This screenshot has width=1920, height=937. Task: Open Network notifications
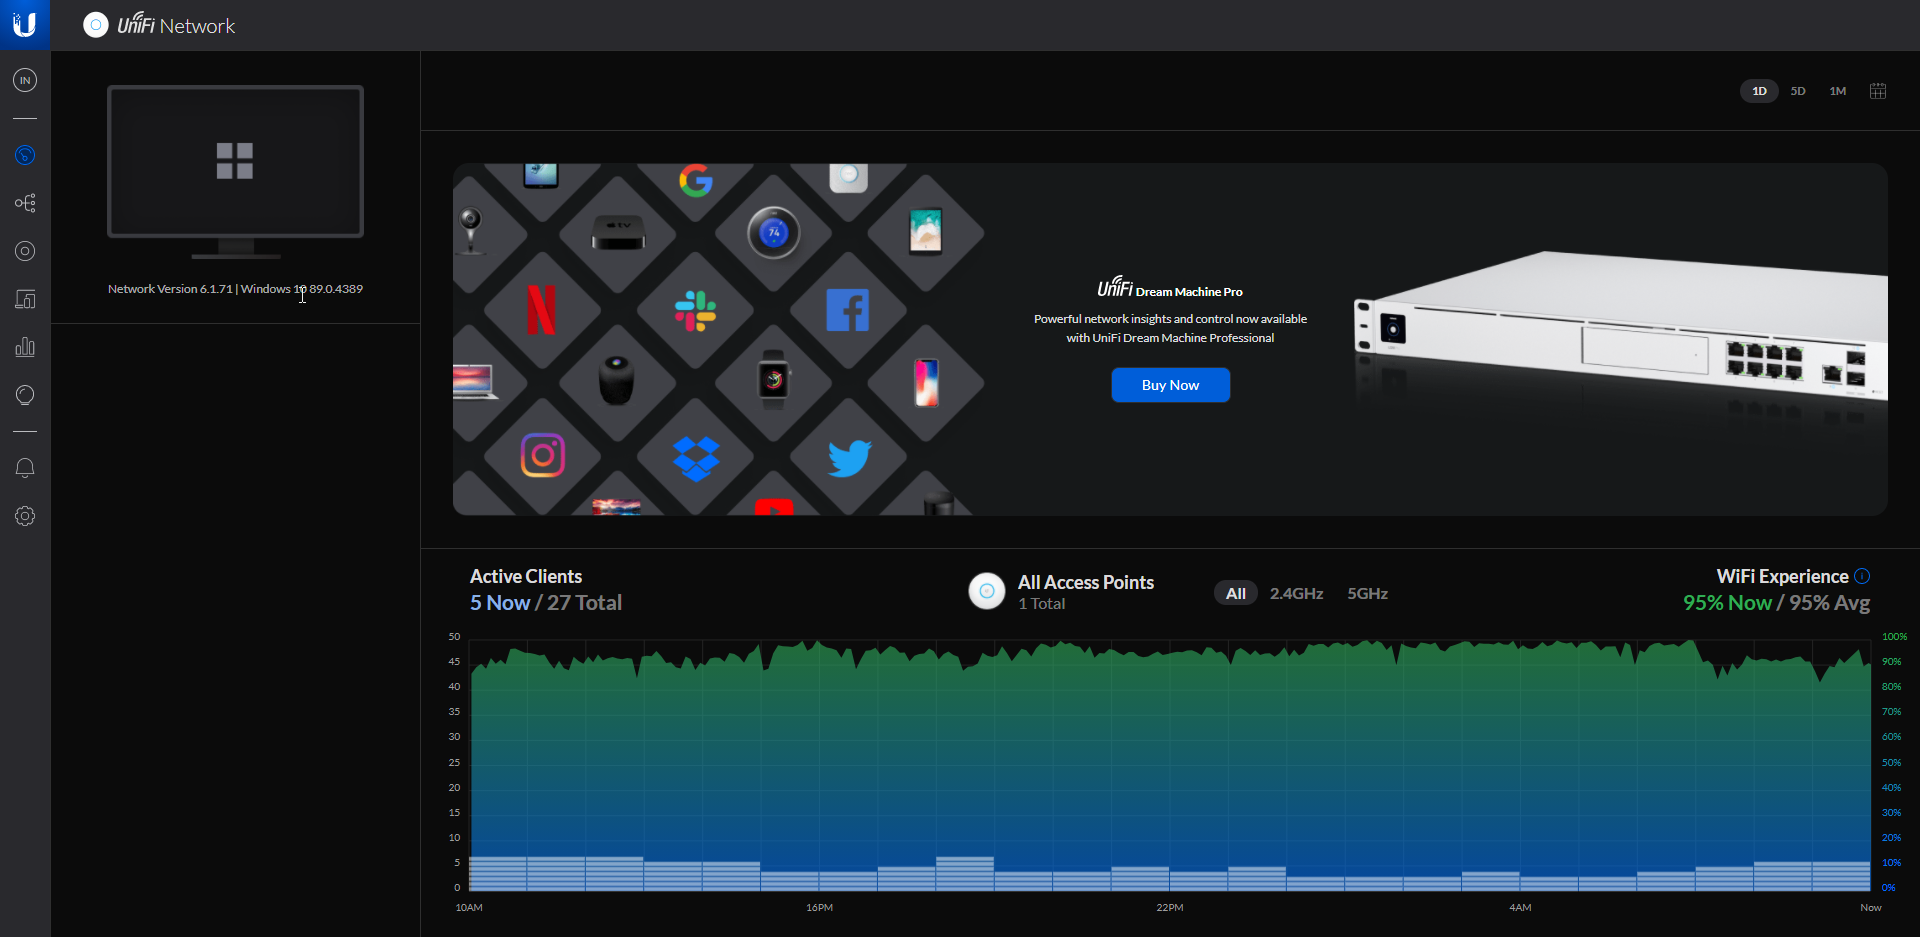point(25,467)
